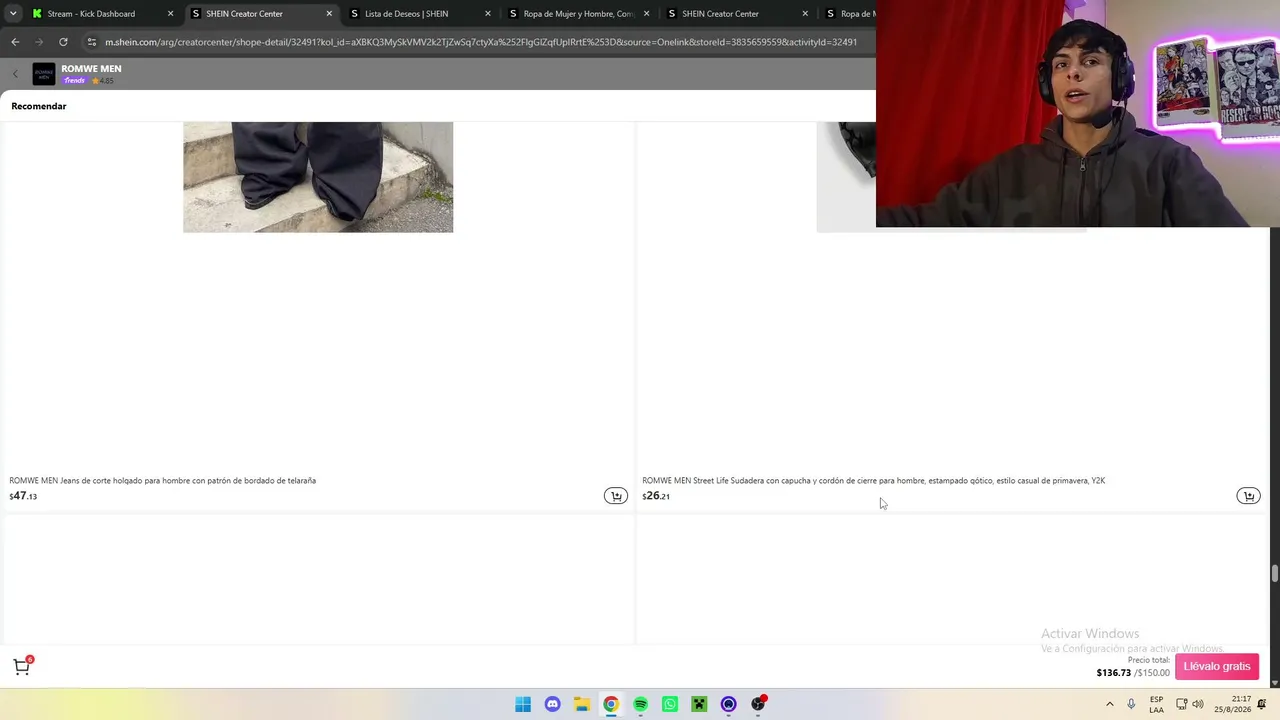The width and height of the screenshot is (1280, 720).
Task: Open Google Chrome in the taskbar
Action: [611, 704]
